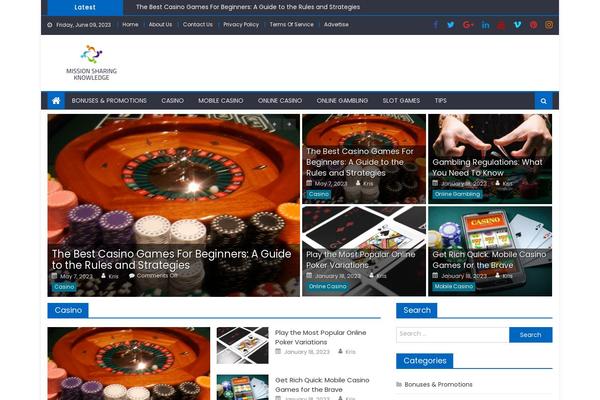Click the blue Search button in sidebar
Image resolution: width=600 pixels, height=400 pixels.
pyautogui.click(x=530, y=335)
